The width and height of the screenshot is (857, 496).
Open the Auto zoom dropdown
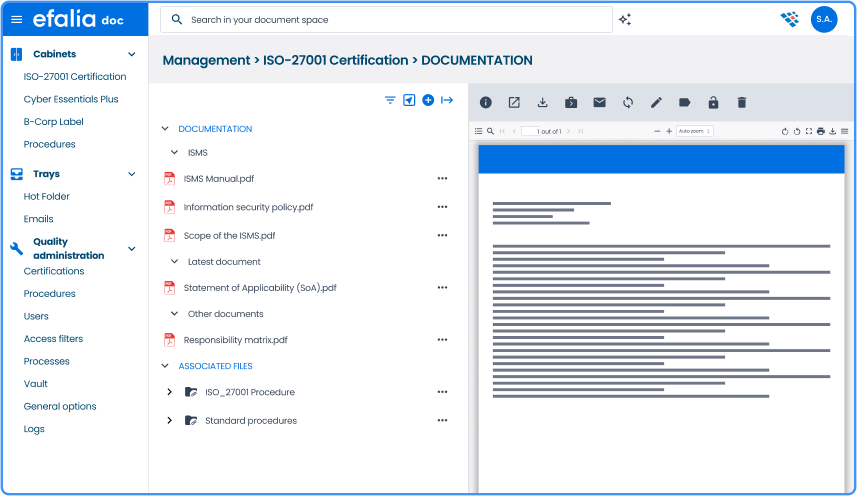[695, 131]
